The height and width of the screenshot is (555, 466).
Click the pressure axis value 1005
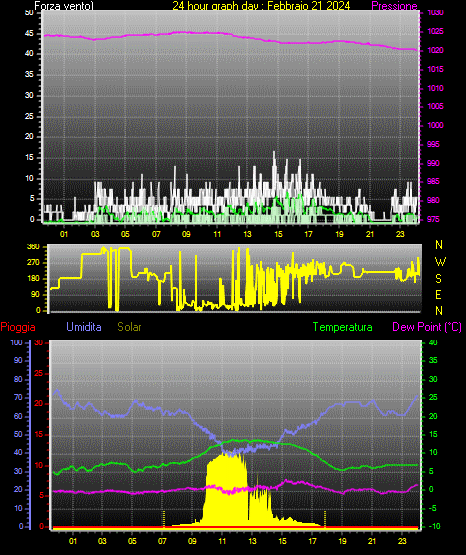[435, 106]
